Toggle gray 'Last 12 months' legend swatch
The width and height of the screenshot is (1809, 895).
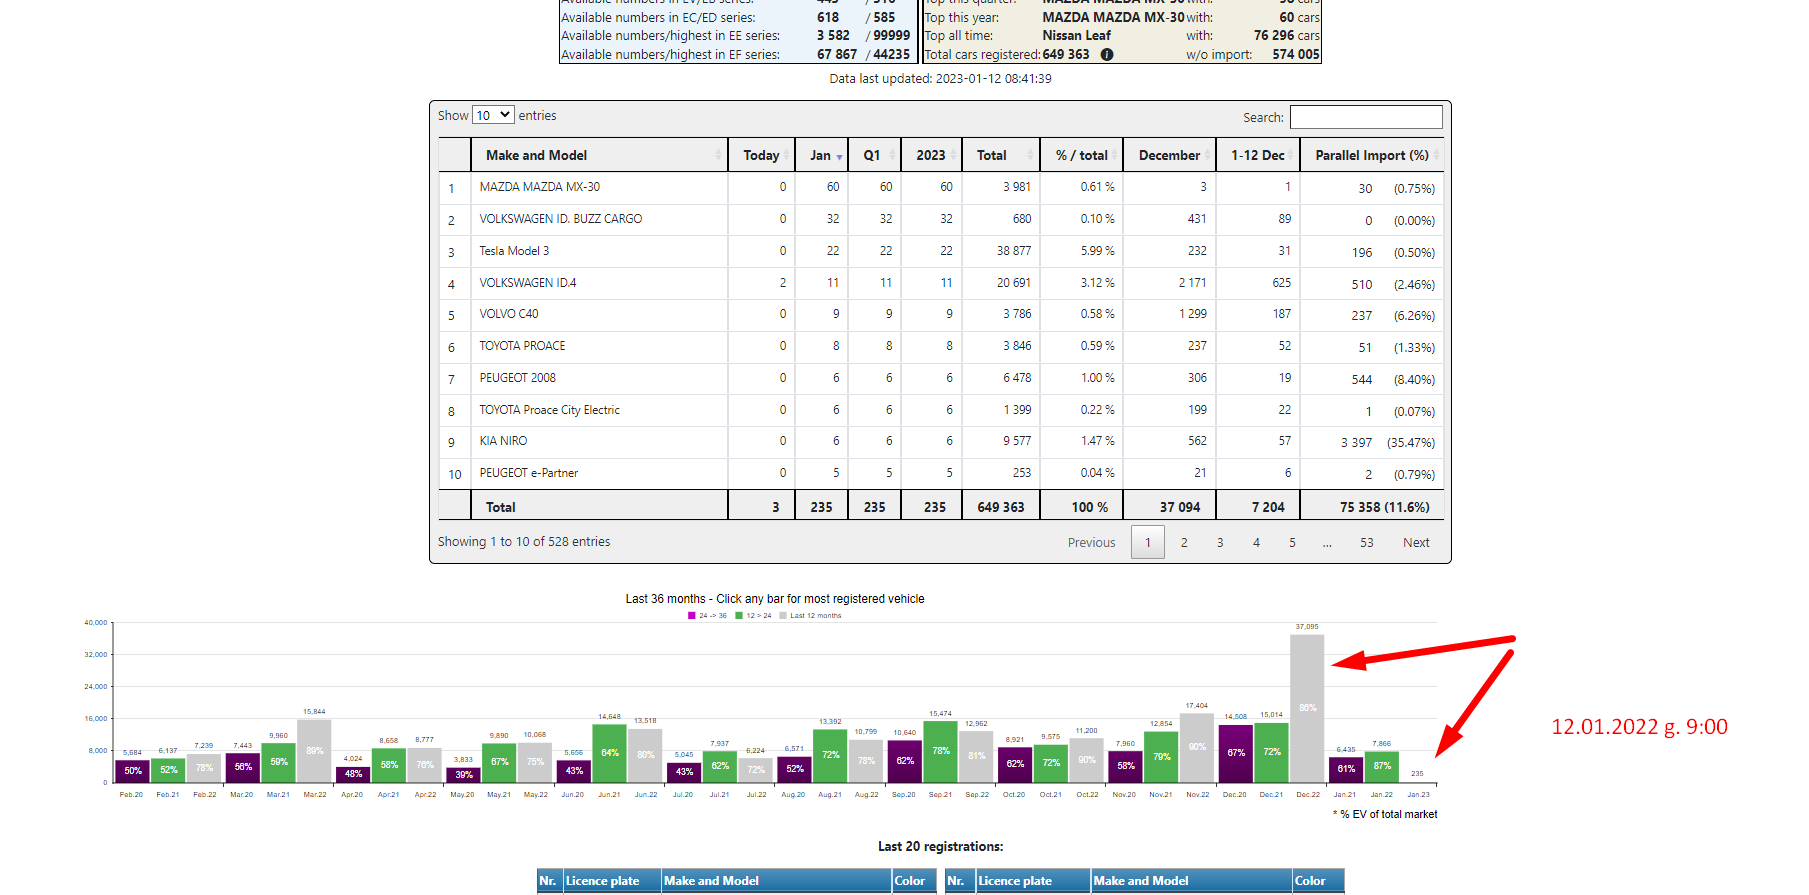click(x=783, y=616)
